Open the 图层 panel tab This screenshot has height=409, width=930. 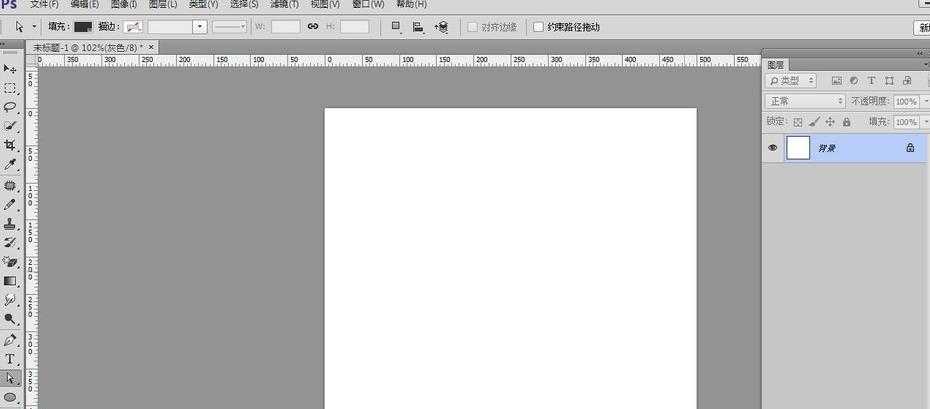point(776,64)
